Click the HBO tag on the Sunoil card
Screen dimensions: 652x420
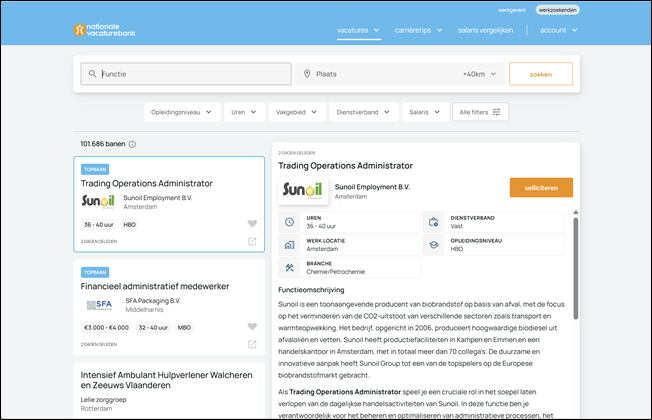(x=129, y=225)
